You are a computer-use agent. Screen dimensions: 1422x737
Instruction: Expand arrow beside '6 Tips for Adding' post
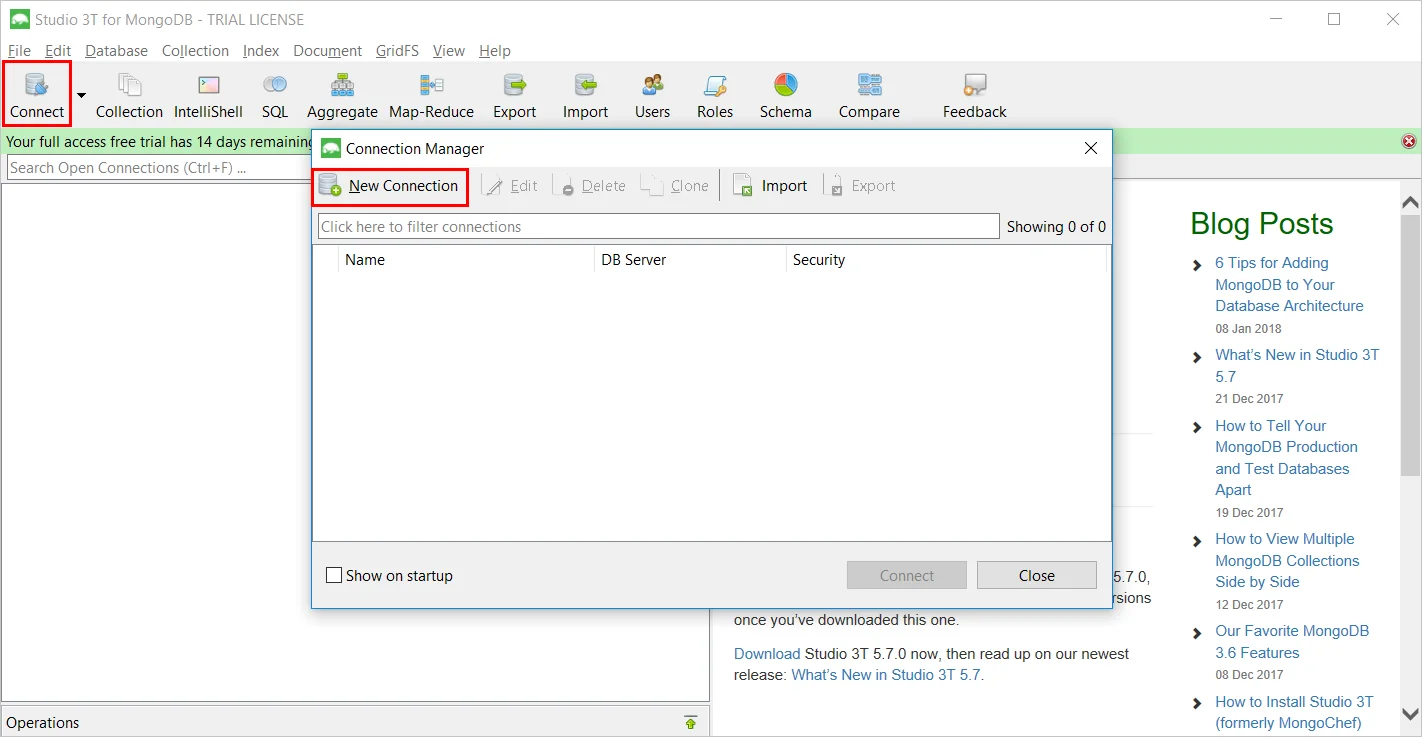(1198, 265)
